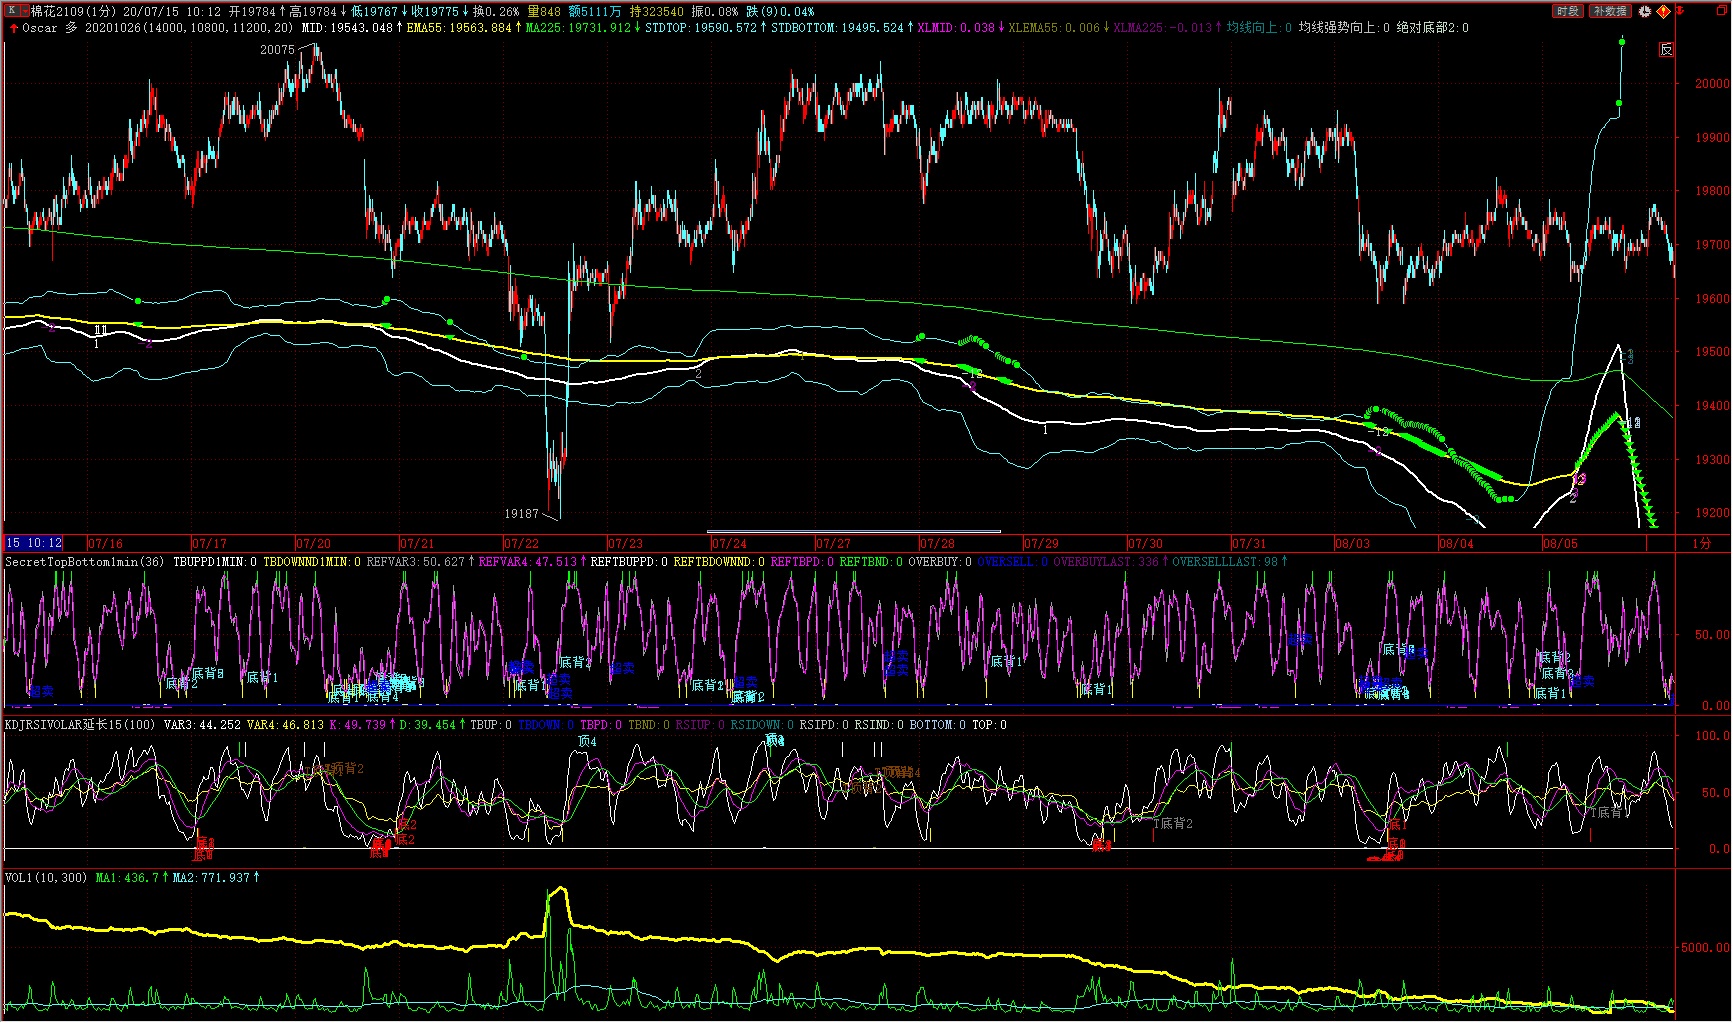Click the STDBOTTOM: 19495.524 value
This screenshot has width=1733, height=1023.
pyautogui.click(x=837, y=28)
